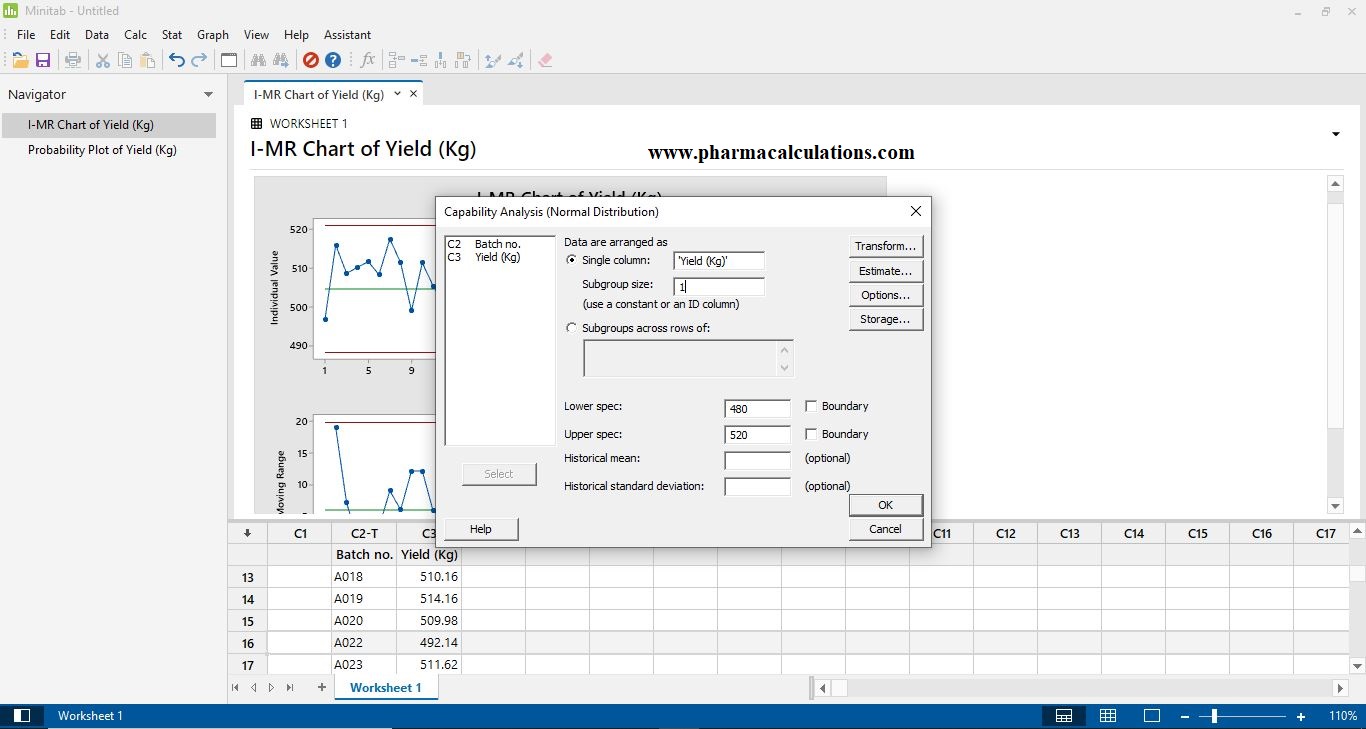Collapse the Navigator panel

209,94
